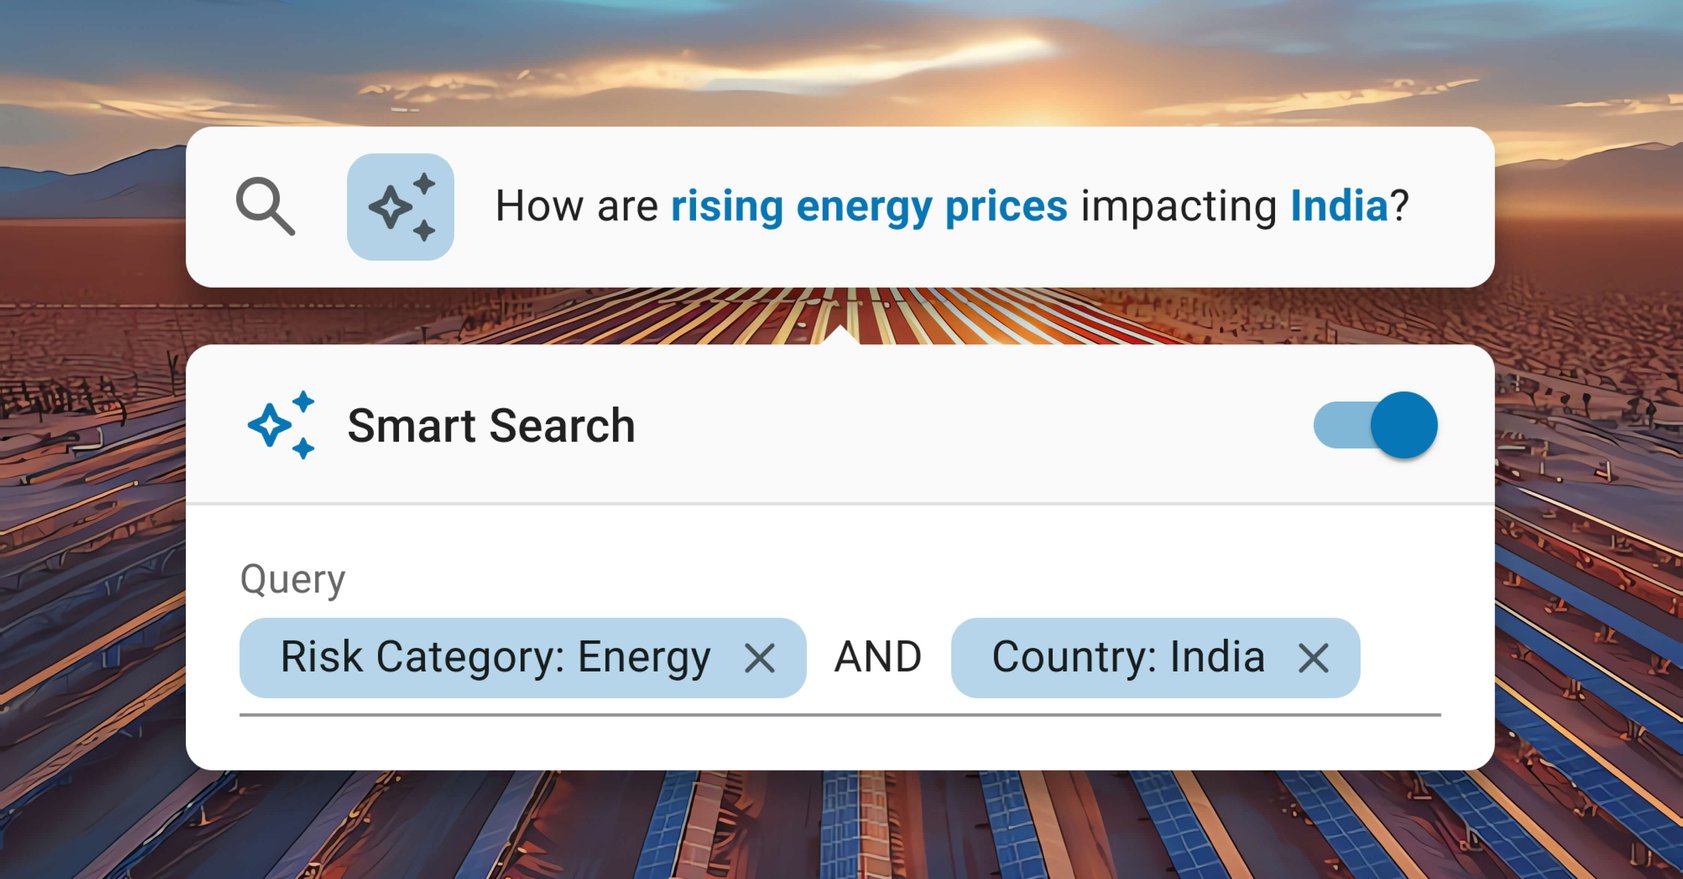Remove the Risk Category: Energy chip
Screen dimensions: 1683x879
760,658
